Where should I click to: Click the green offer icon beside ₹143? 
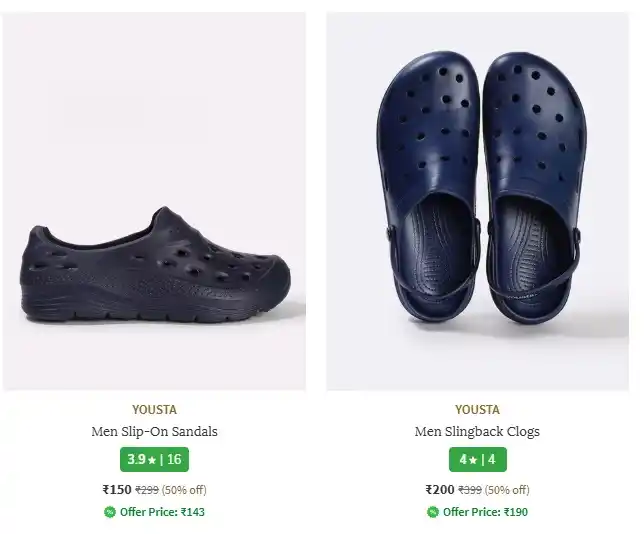tap(110, 512)
